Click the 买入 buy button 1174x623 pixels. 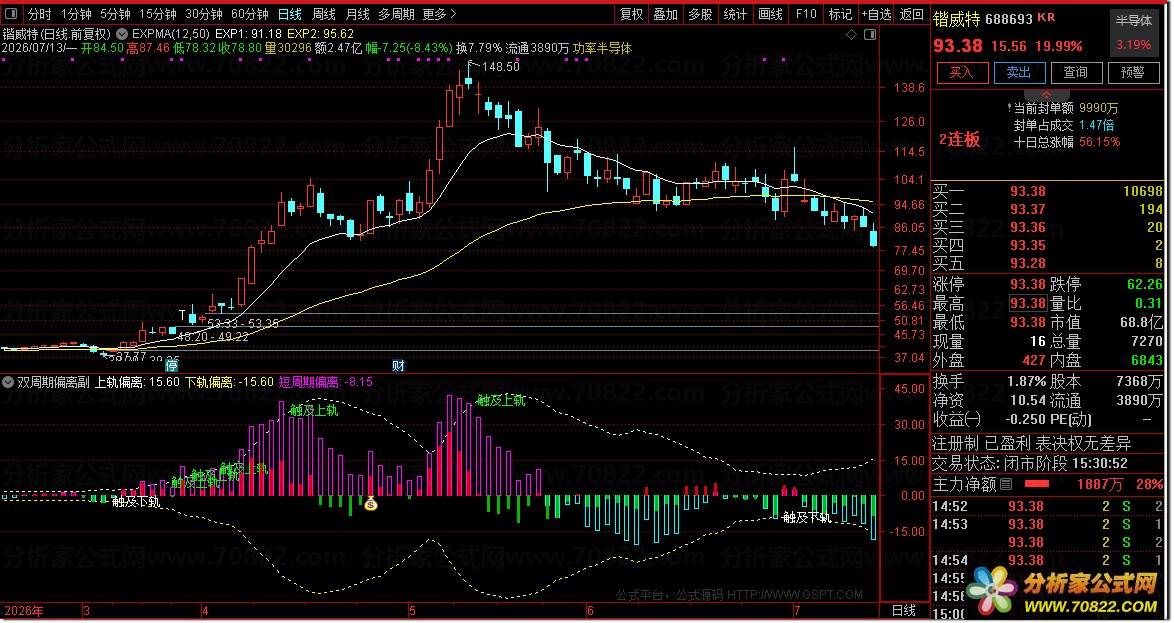961,73
